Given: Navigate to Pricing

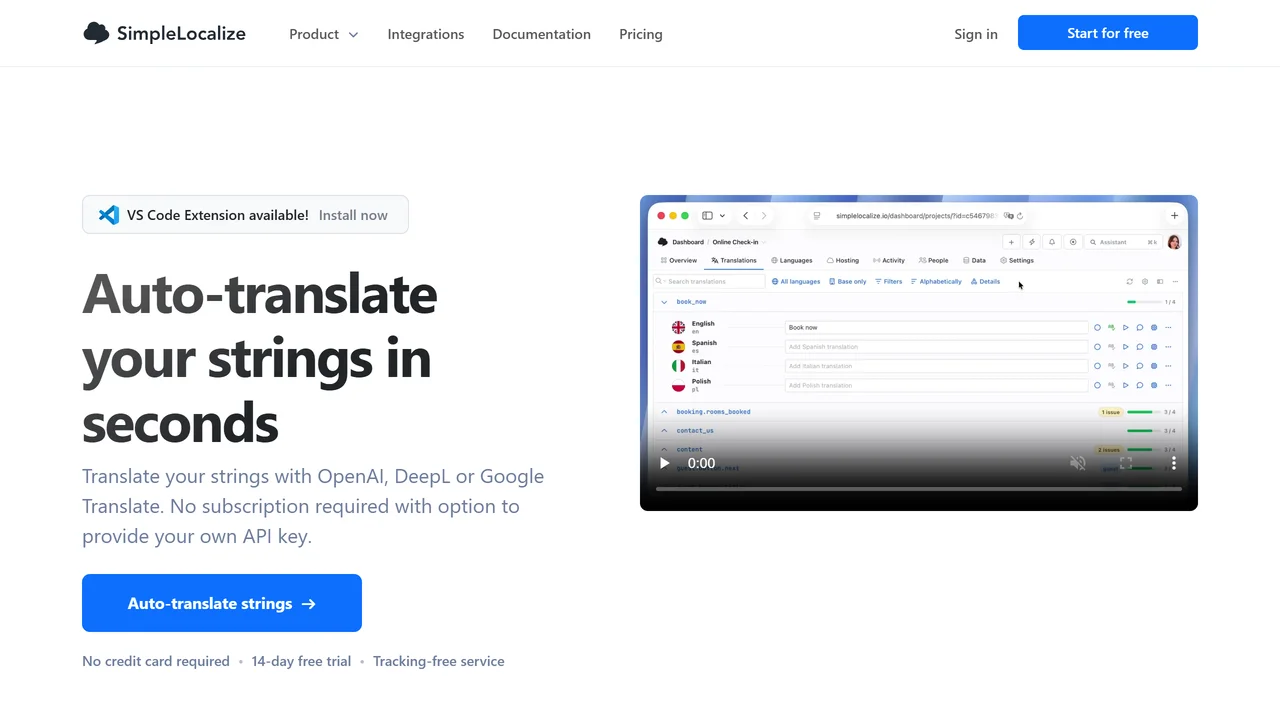Looking at the screenshot, I should [x=641, y=34].
